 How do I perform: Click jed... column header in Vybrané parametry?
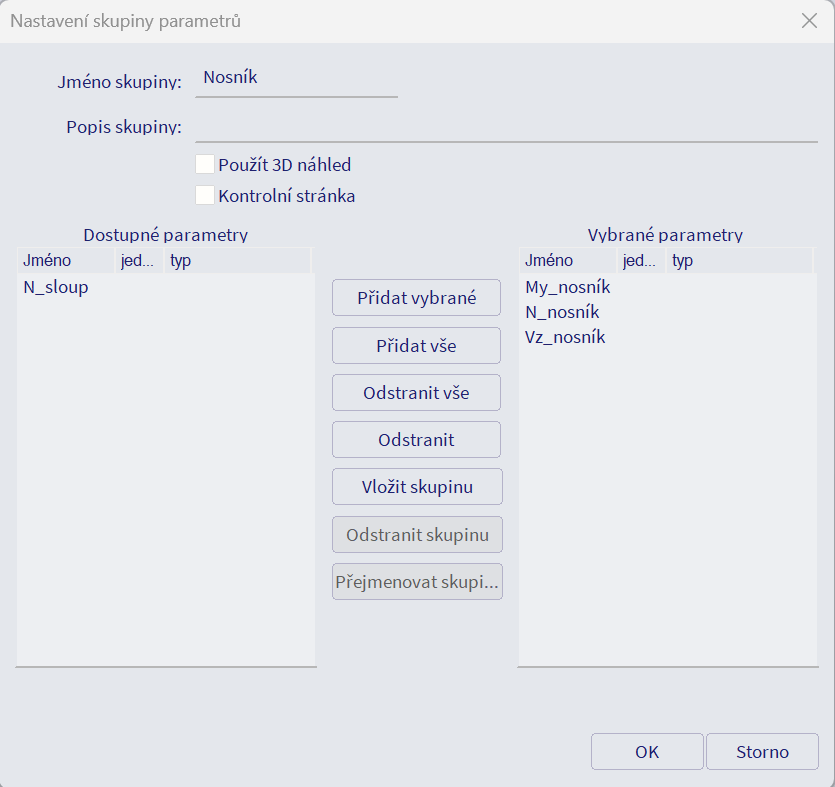[640, 261]
